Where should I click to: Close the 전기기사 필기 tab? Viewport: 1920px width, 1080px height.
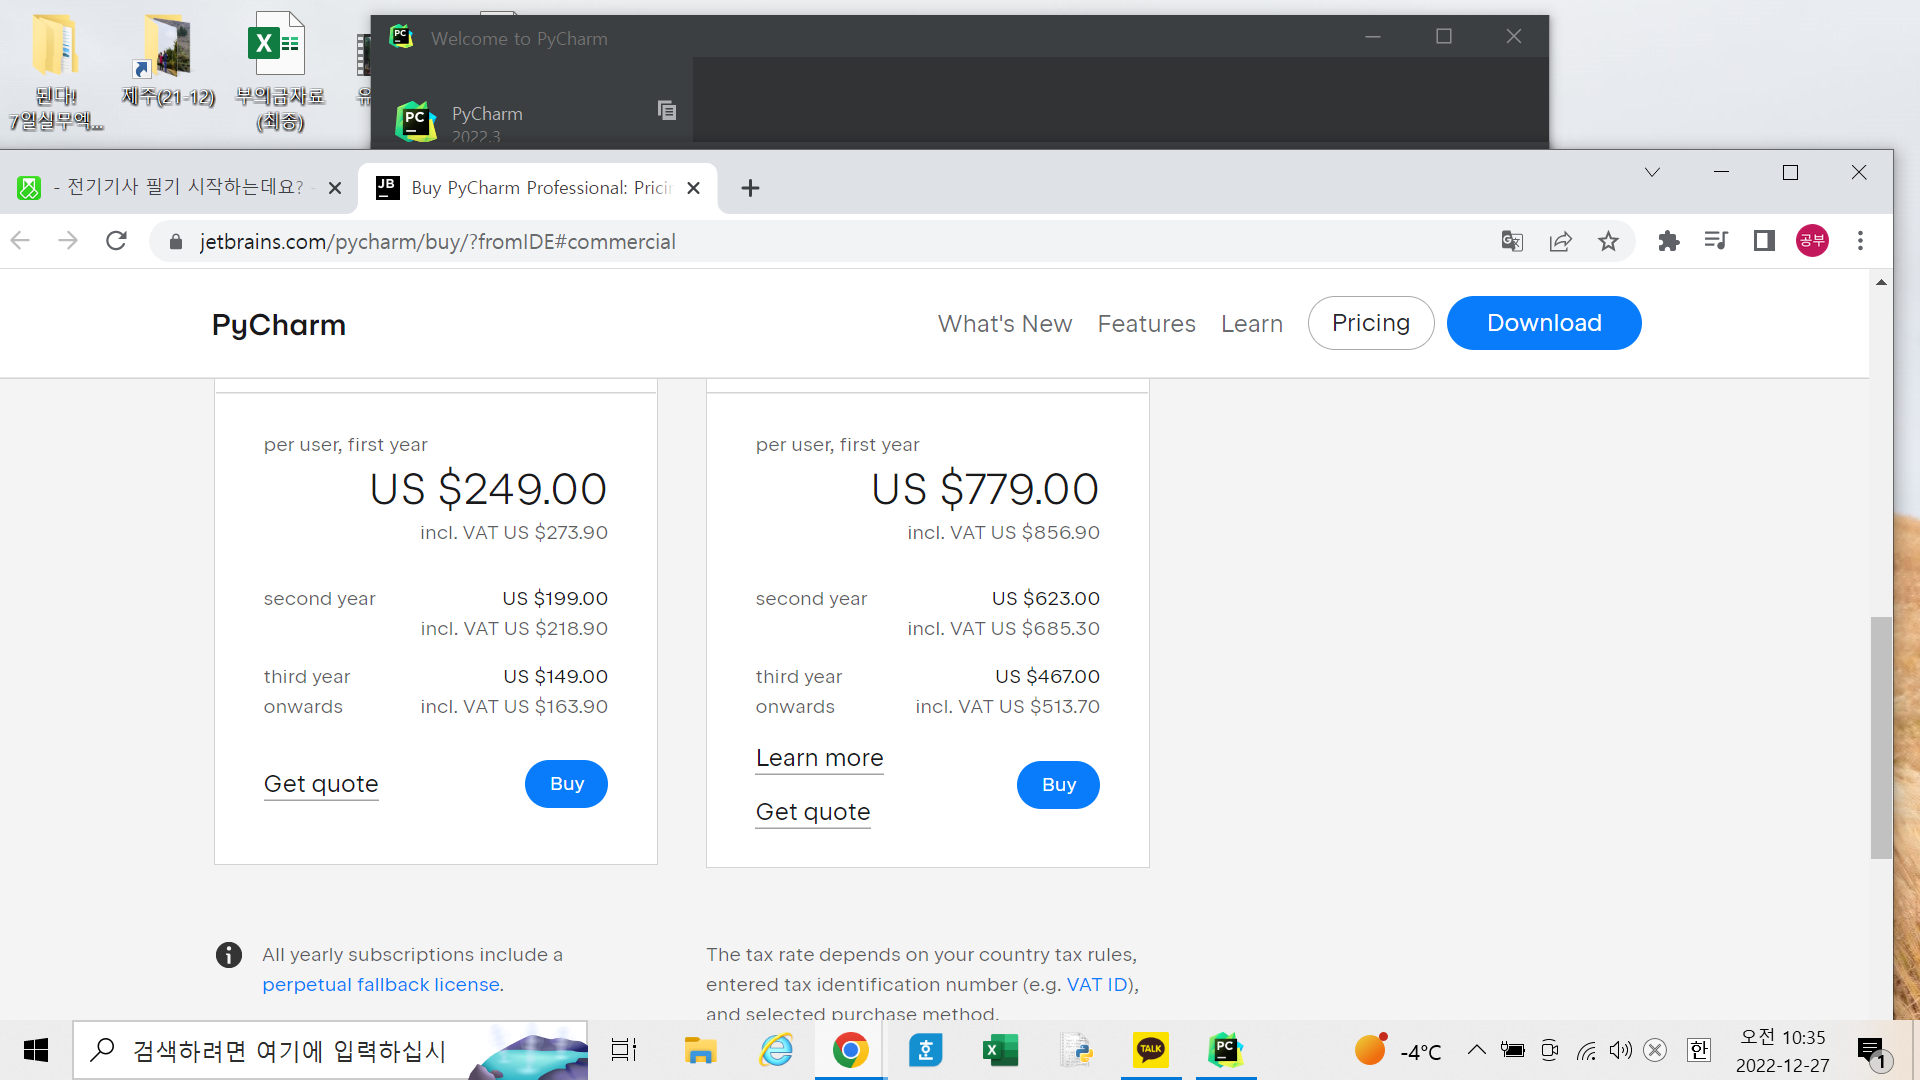[x=335, y=188]
